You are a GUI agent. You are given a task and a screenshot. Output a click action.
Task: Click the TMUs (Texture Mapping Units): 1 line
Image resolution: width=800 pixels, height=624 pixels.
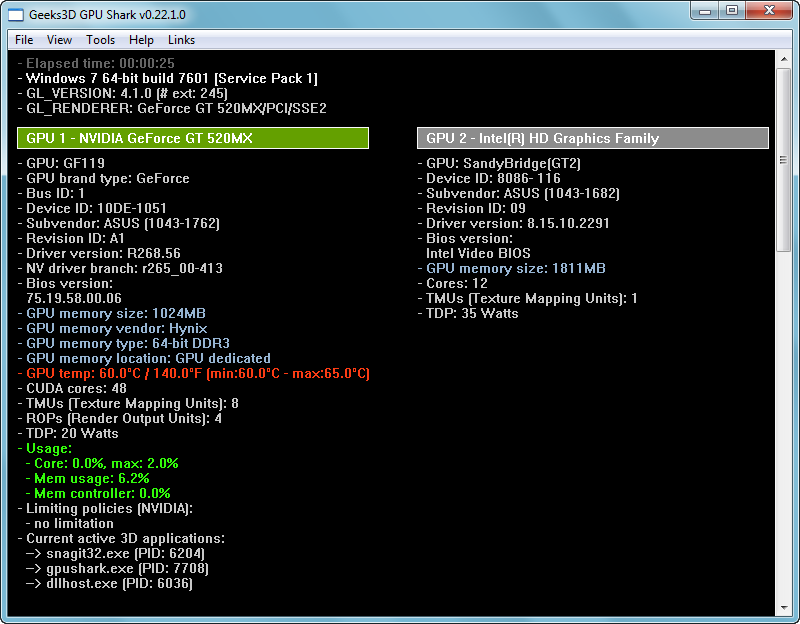tap(528, 298)
